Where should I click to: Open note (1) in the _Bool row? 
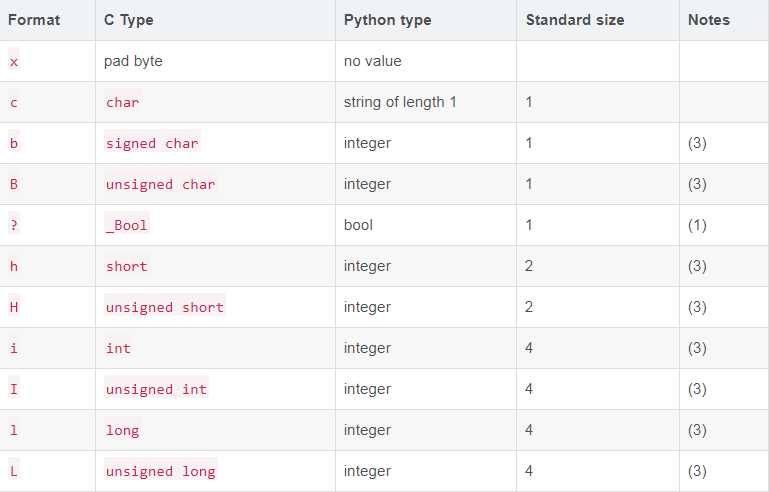pyautogui.click(x=697, y=225)
